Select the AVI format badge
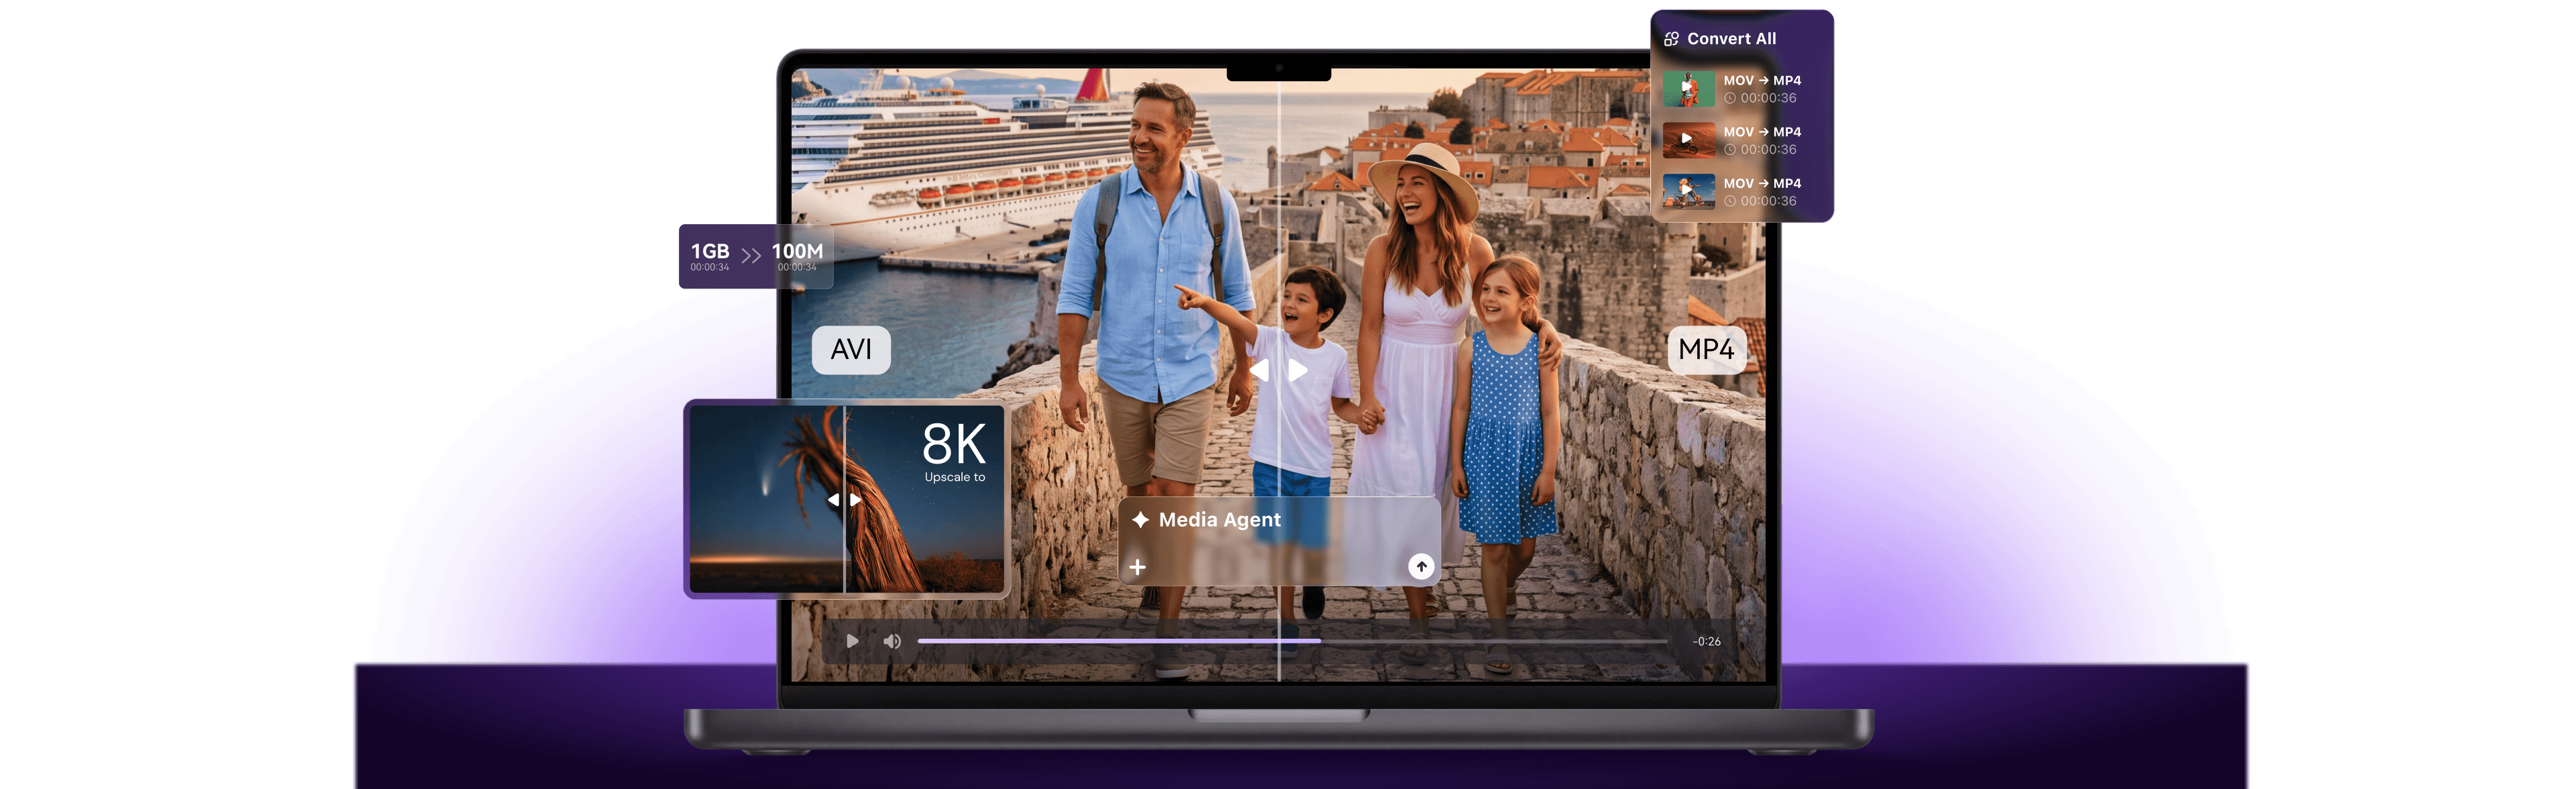Viewport: 2576px width, 789px height. (x=851, y=349)
